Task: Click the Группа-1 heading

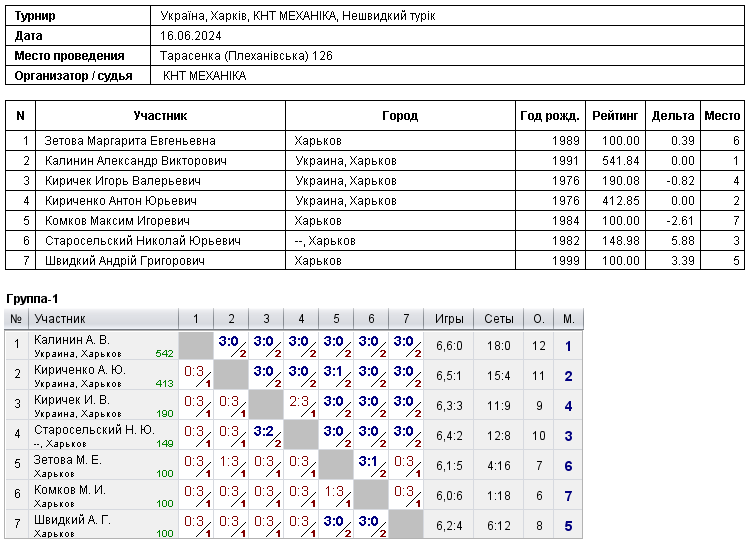Action: tap(32, 299)
